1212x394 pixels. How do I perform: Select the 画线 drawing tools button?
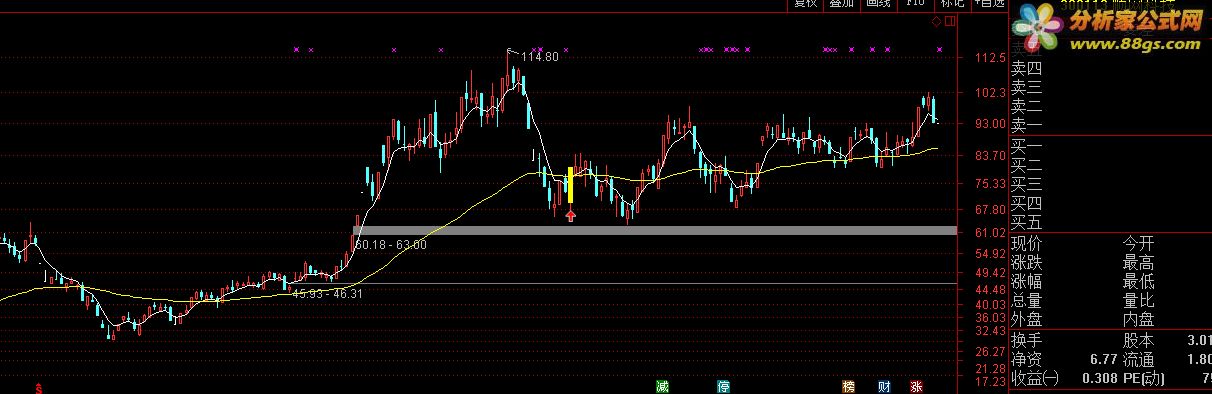(x=878, y=4)
